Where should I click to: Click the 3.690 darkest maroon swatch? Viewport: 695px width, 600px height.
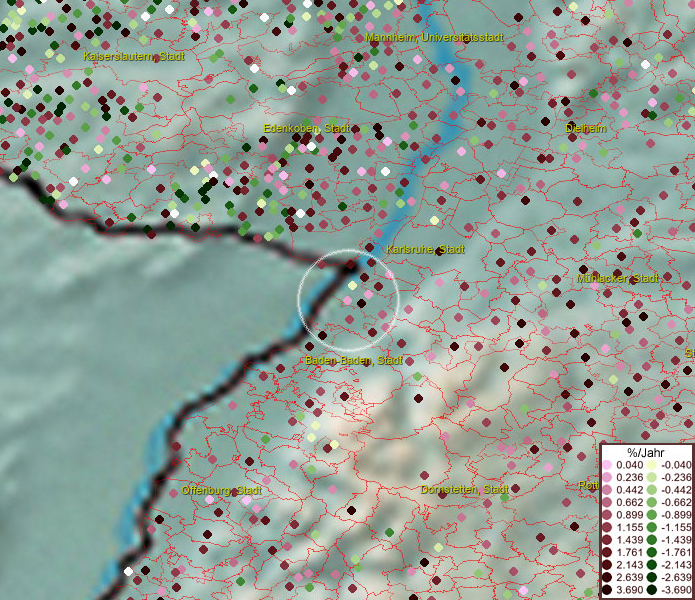click(607, 590)
